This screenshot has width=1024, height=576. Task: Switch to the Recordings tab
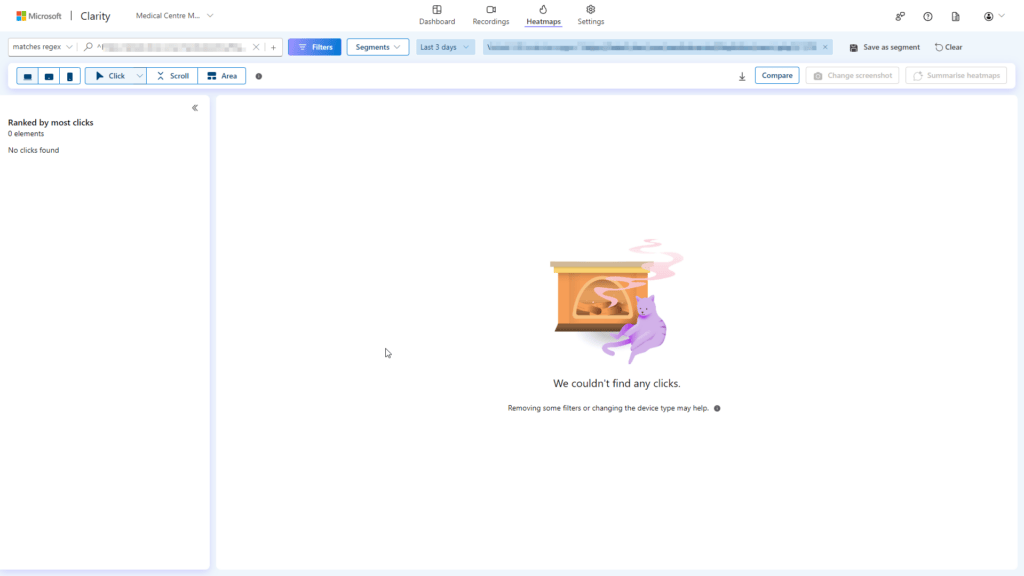[x=490, y=15]
